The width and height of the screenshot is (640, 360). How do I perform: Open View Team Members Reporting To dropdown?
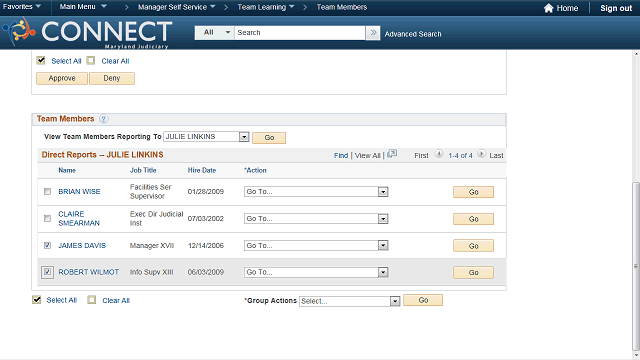[206, 137]
